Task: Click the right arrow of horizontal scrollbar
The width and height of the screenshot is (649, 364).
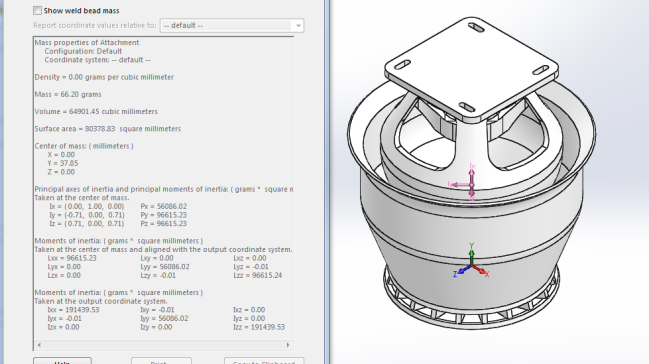Action: tap(288, 345)
